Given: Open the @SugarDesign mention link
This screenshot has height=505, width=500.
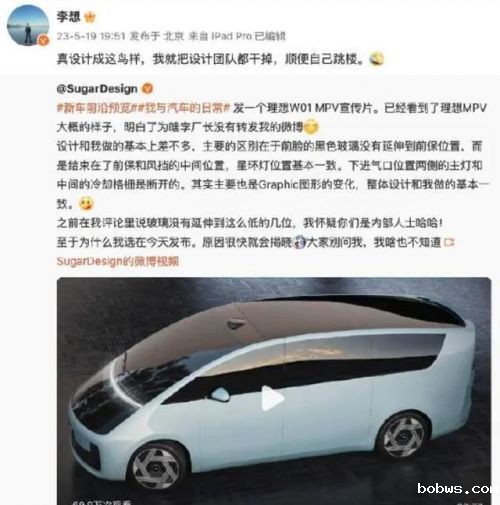Looking at the screenshot, I should click(x=97, y=89).
